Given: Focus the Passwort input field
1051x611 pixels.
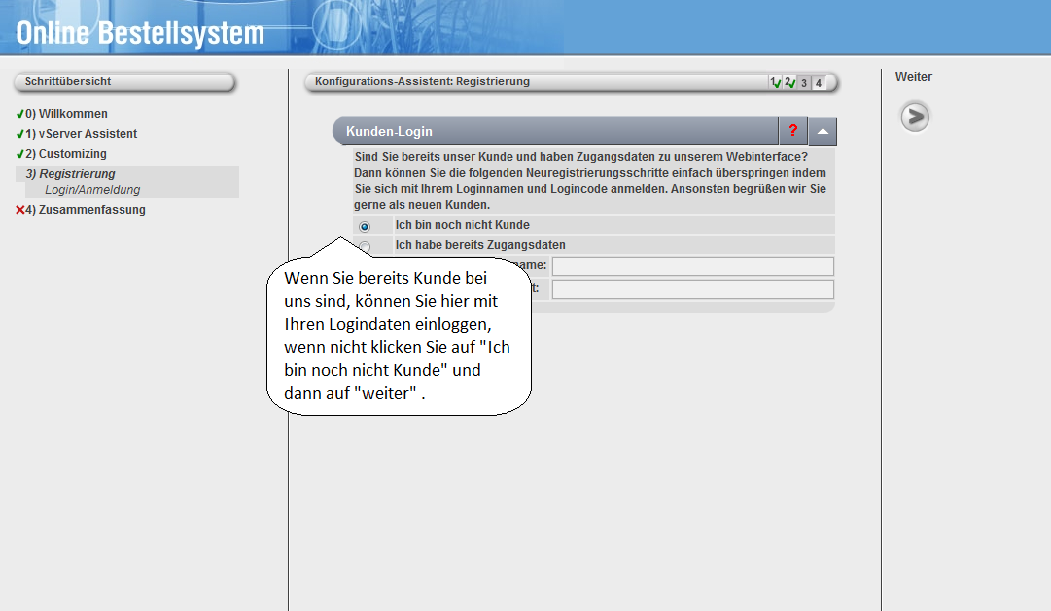Looking at the screenshot, I should [x=692, y=289].
